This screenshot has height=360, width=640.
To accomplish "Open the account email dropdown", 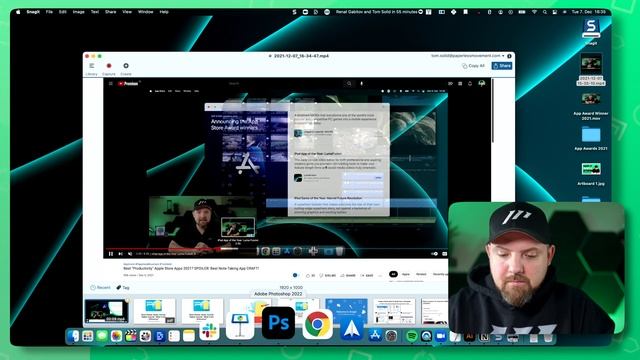I will pyautogui.click(x=467, y=56).
